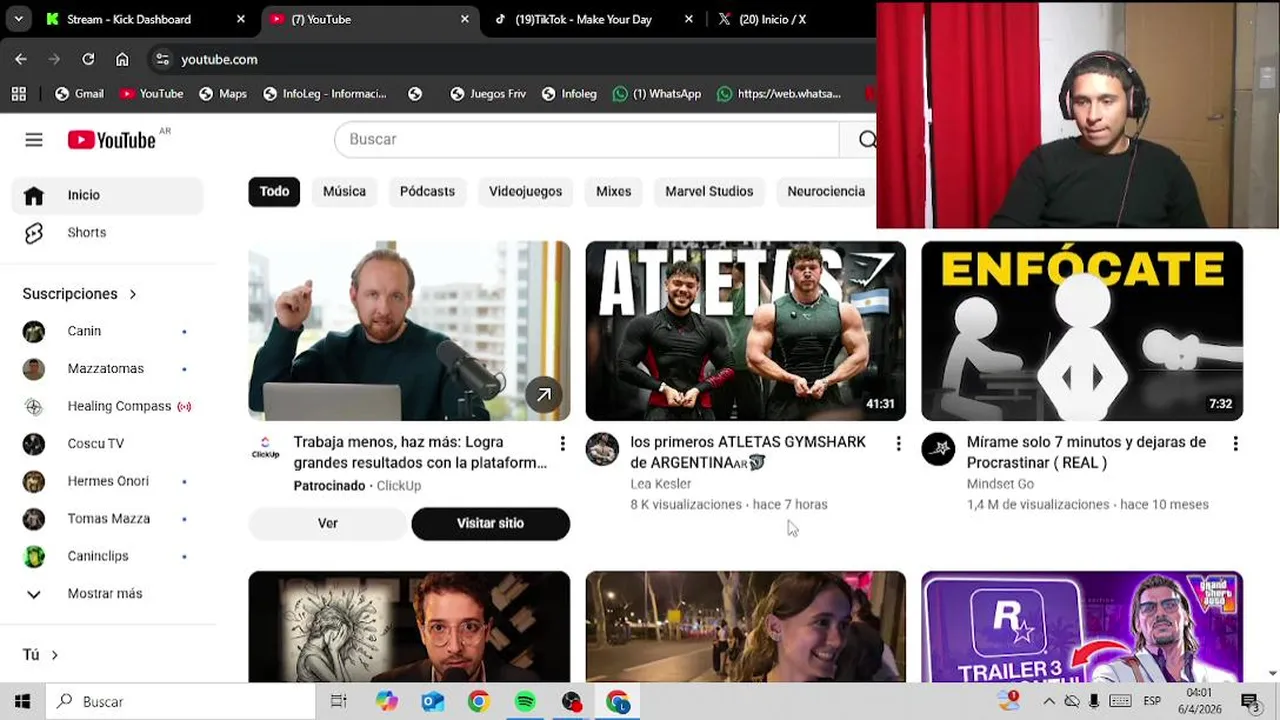Viewport: 1280px width, 720px height.
Task: Open Mazzatomas subscription channel
Action: pyautogui.click(x=107, y=369)
